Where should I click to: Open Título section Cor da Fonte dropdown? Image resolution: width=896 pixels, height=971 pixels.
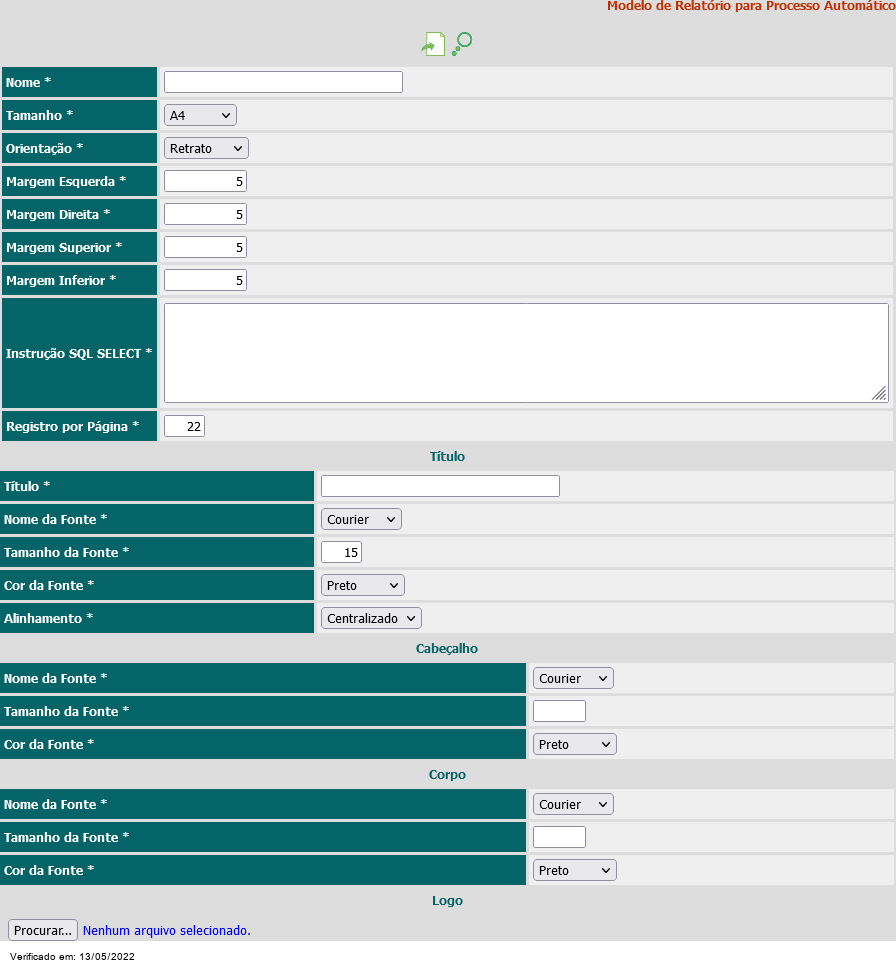(363, 585)
